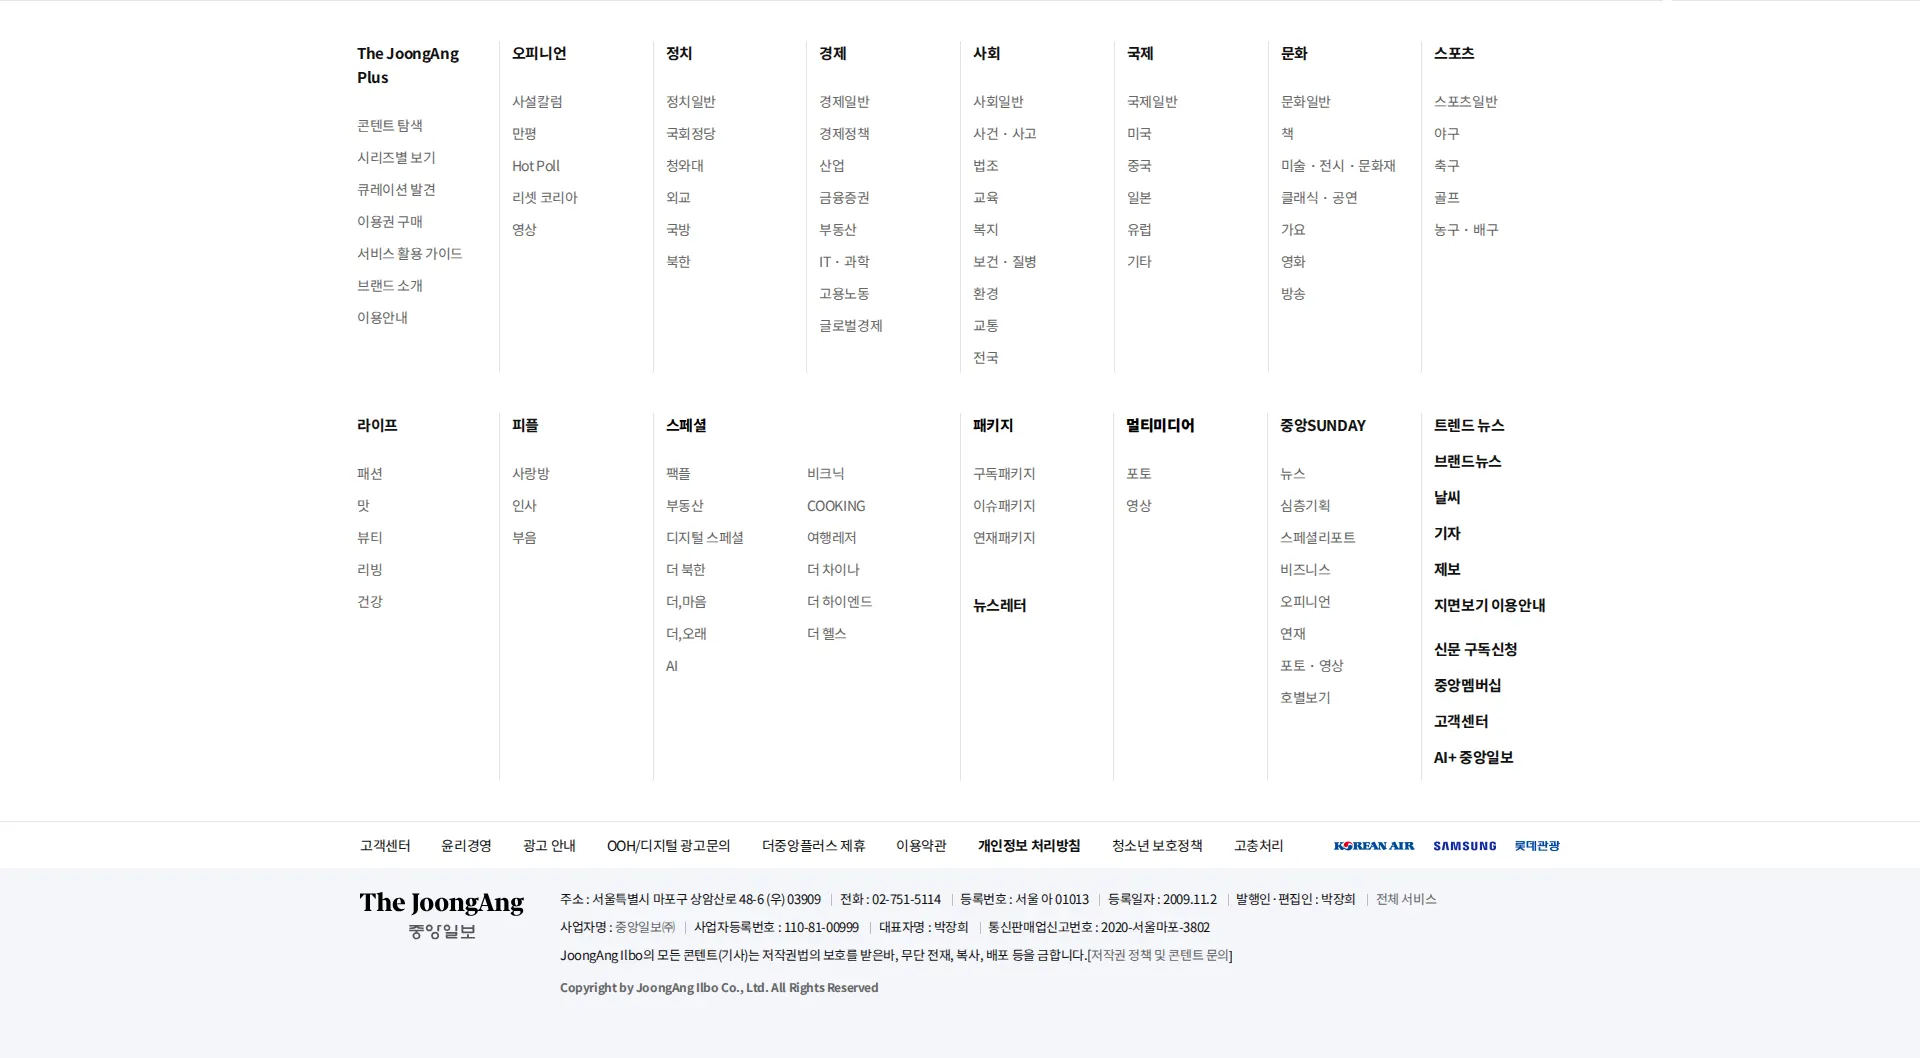Screen dimensions: 1920x1058
Task: Open 미술 · 전시 · 문화재 link
Action: [1338, 166]
